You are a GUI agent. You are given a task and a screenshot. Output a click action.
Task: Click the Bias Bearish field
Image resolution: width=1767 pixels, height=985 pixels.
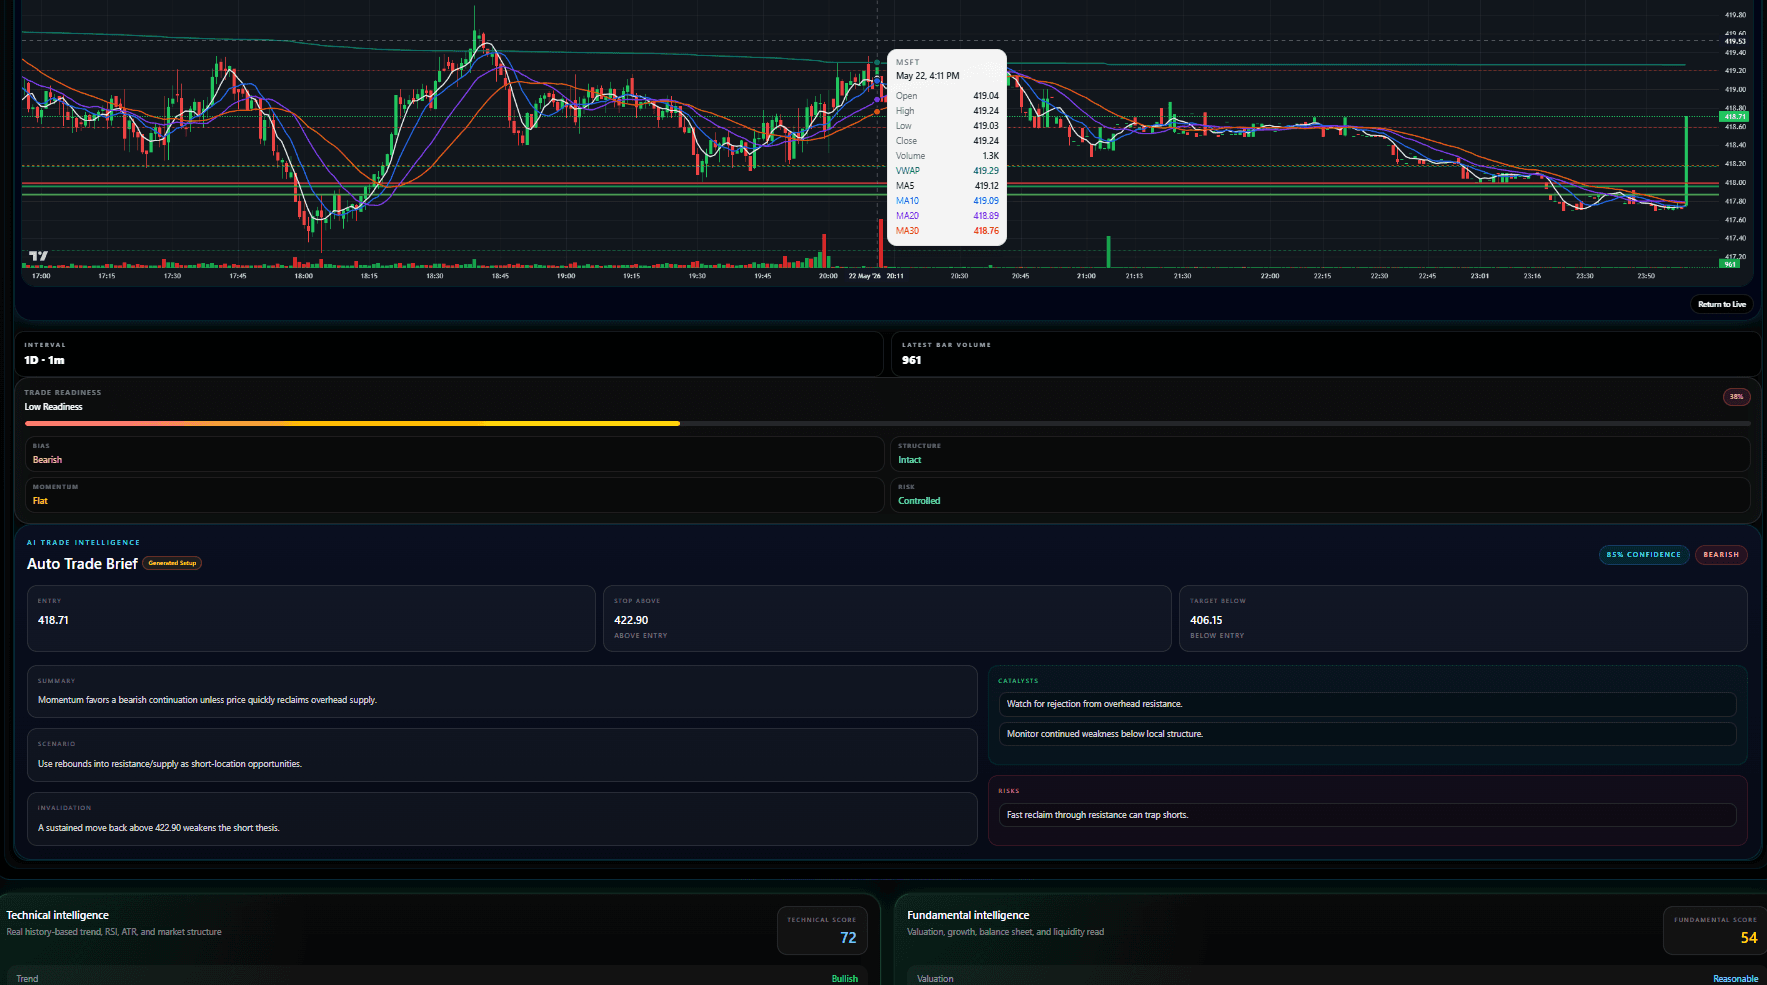[454, 454]
